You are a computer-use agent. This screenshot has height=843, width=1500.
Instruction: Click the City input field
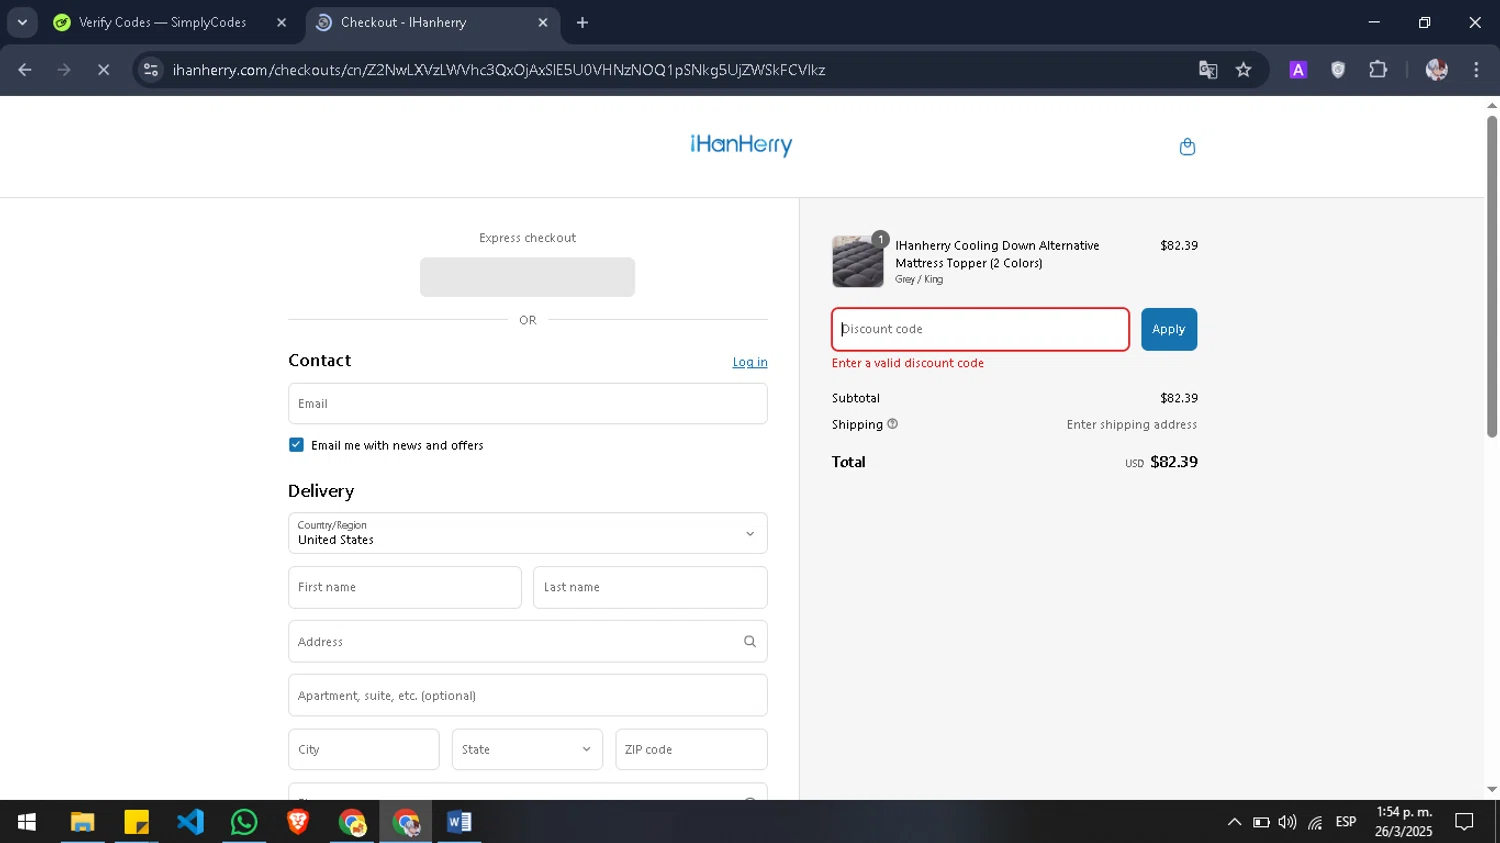pos(364,749)
